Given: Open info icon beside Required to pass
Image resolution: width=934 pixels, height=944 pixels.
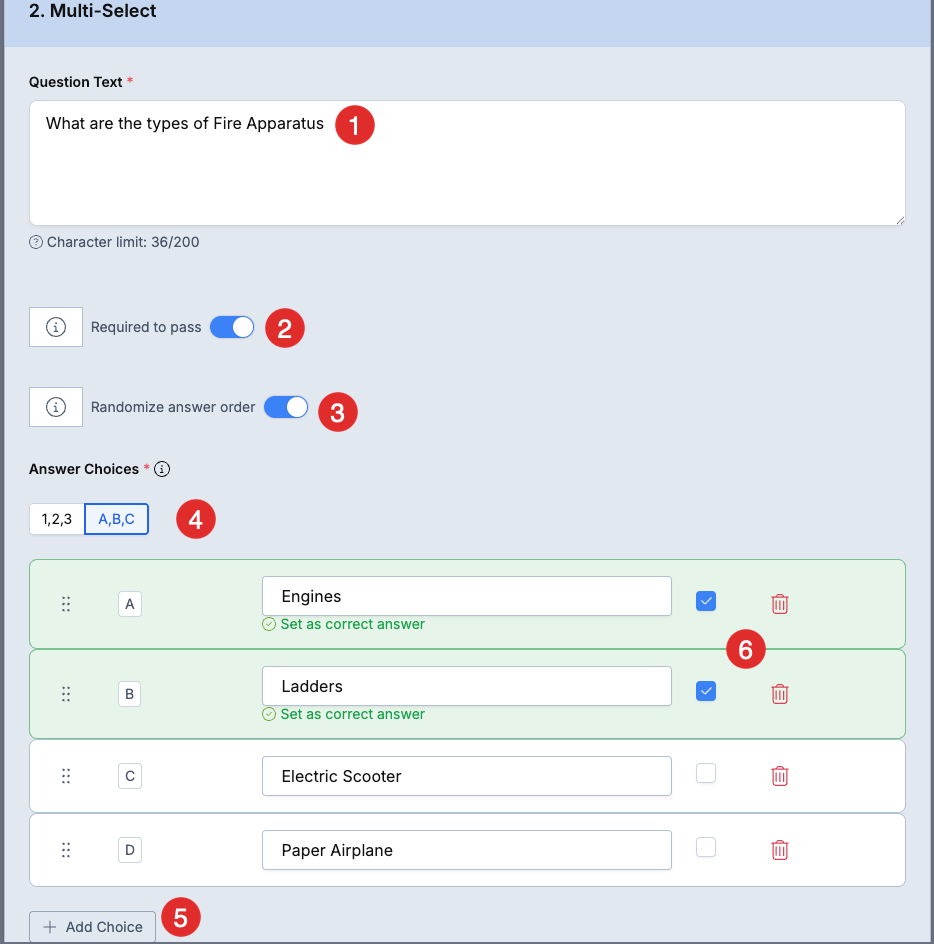Looking at the screenshot, I should [56, 327].
